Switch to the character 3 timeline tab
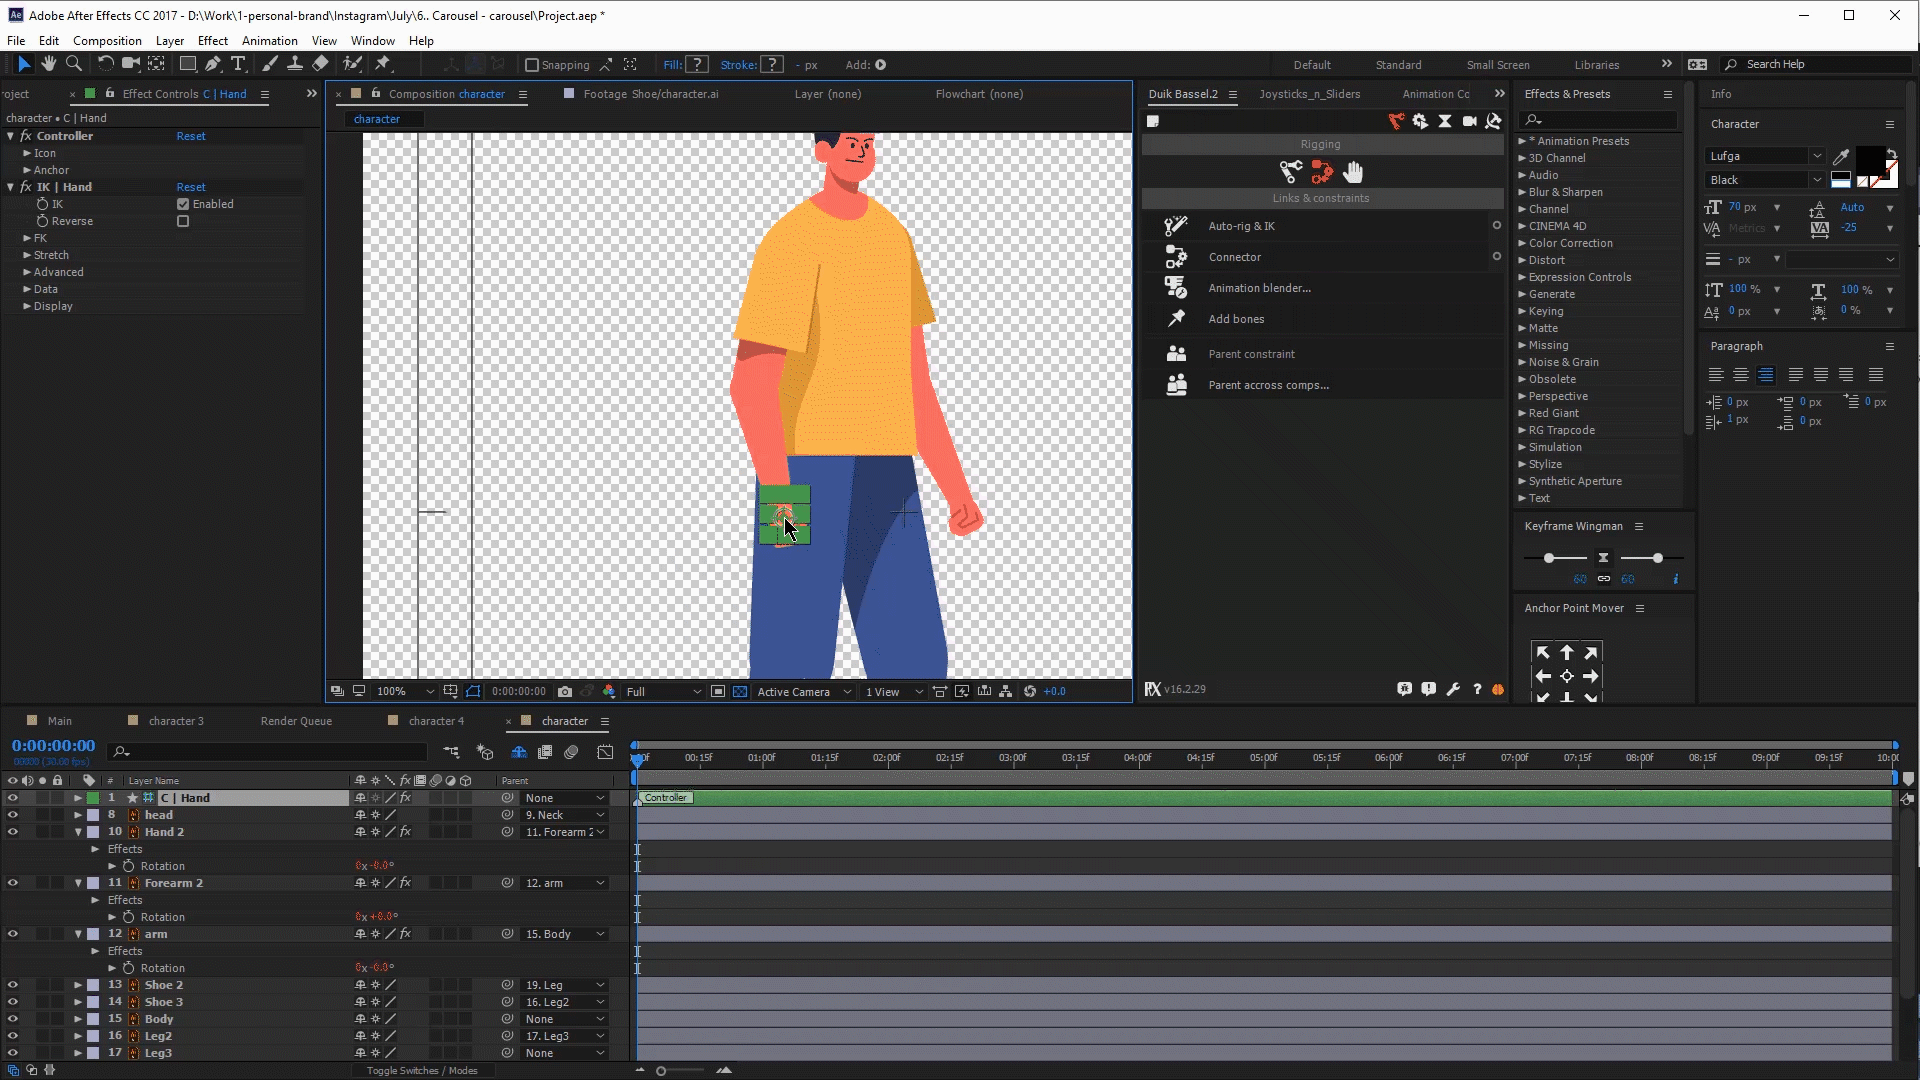Viewport: 1920px width, 1080px height. coord(175,721)
